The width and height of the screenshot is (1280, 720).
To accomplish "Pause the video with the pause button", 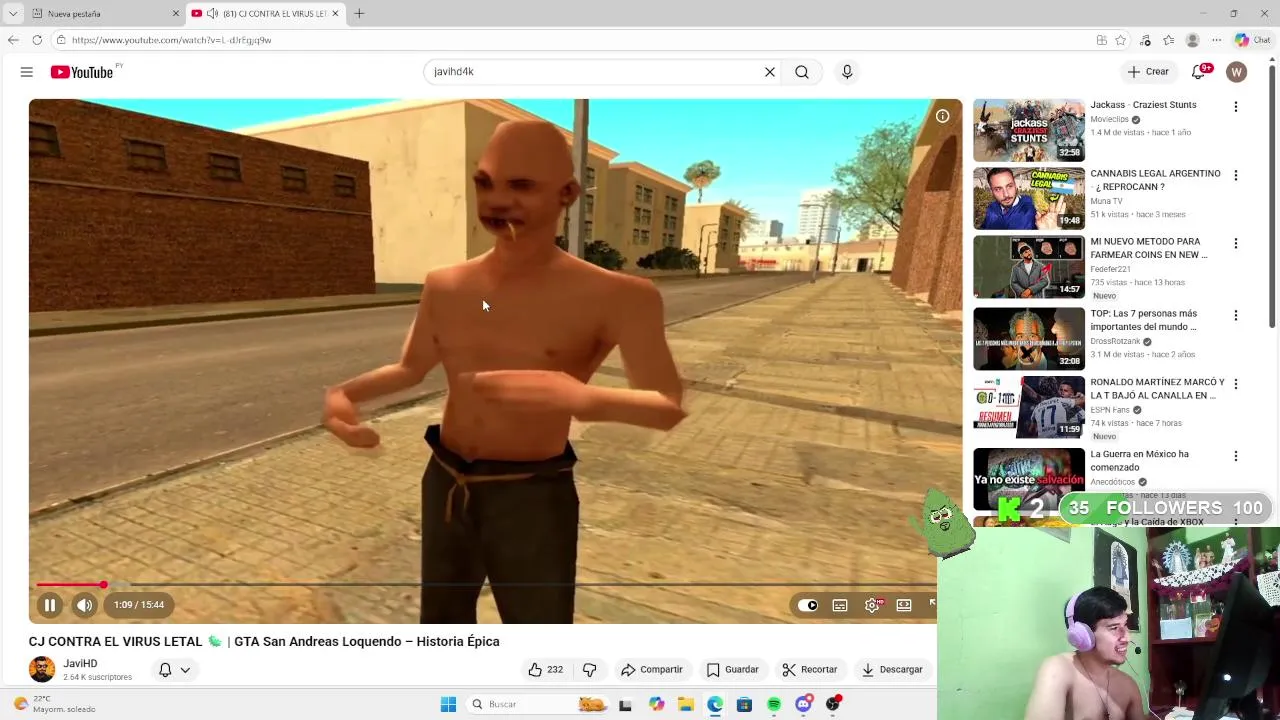I will coord(49,605).
